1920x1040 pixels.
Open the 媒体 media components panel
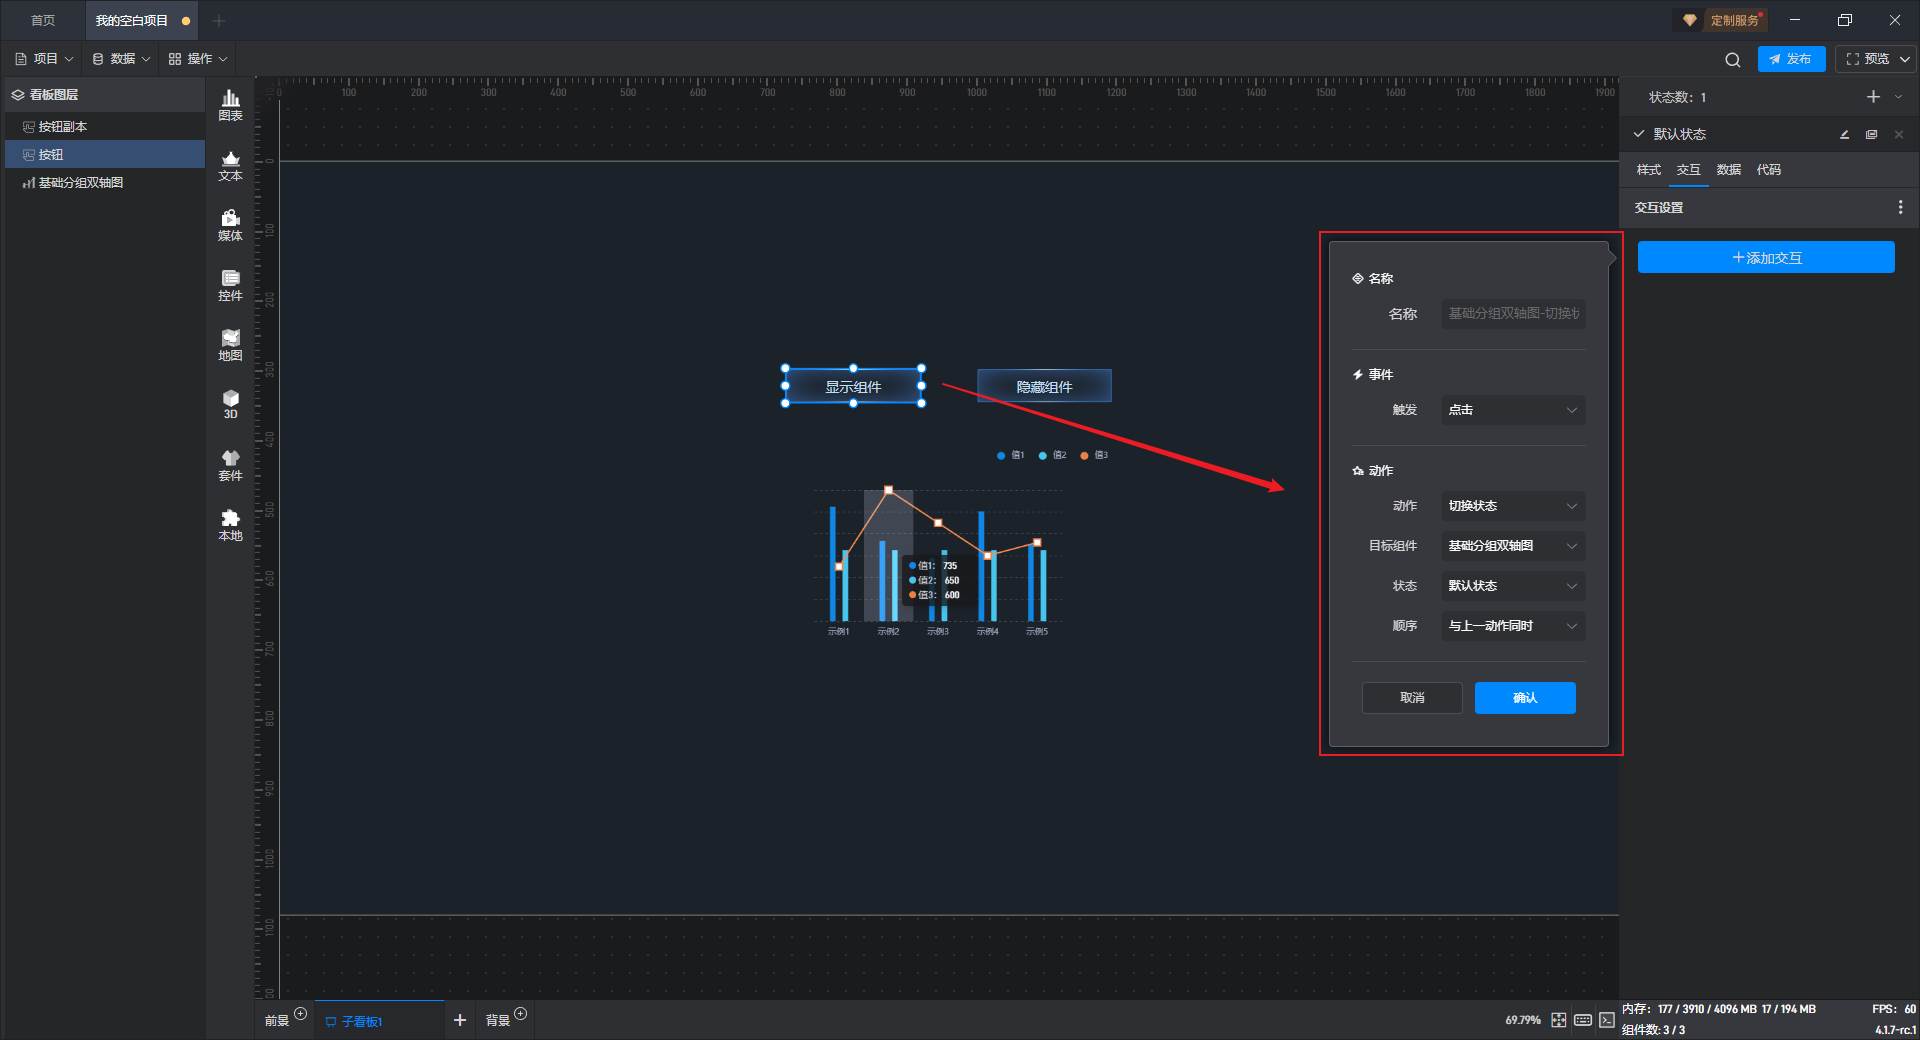(x=230, y=225)
